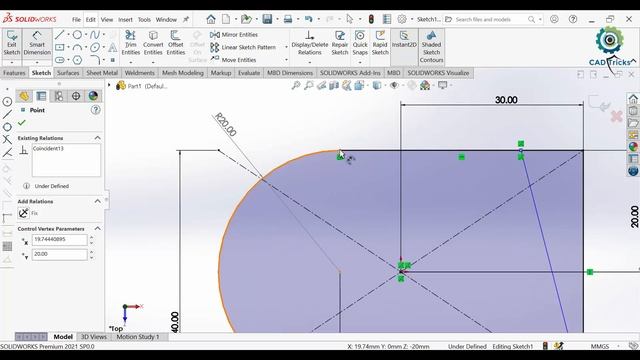Collapse the Add Relations section

[98, 201]
